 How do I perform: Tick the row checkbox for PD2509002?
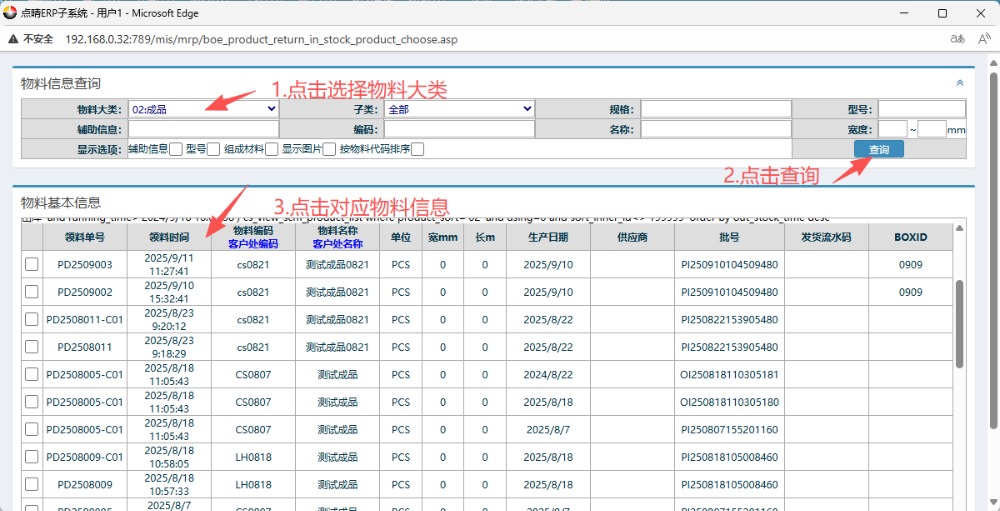point(32,292)
